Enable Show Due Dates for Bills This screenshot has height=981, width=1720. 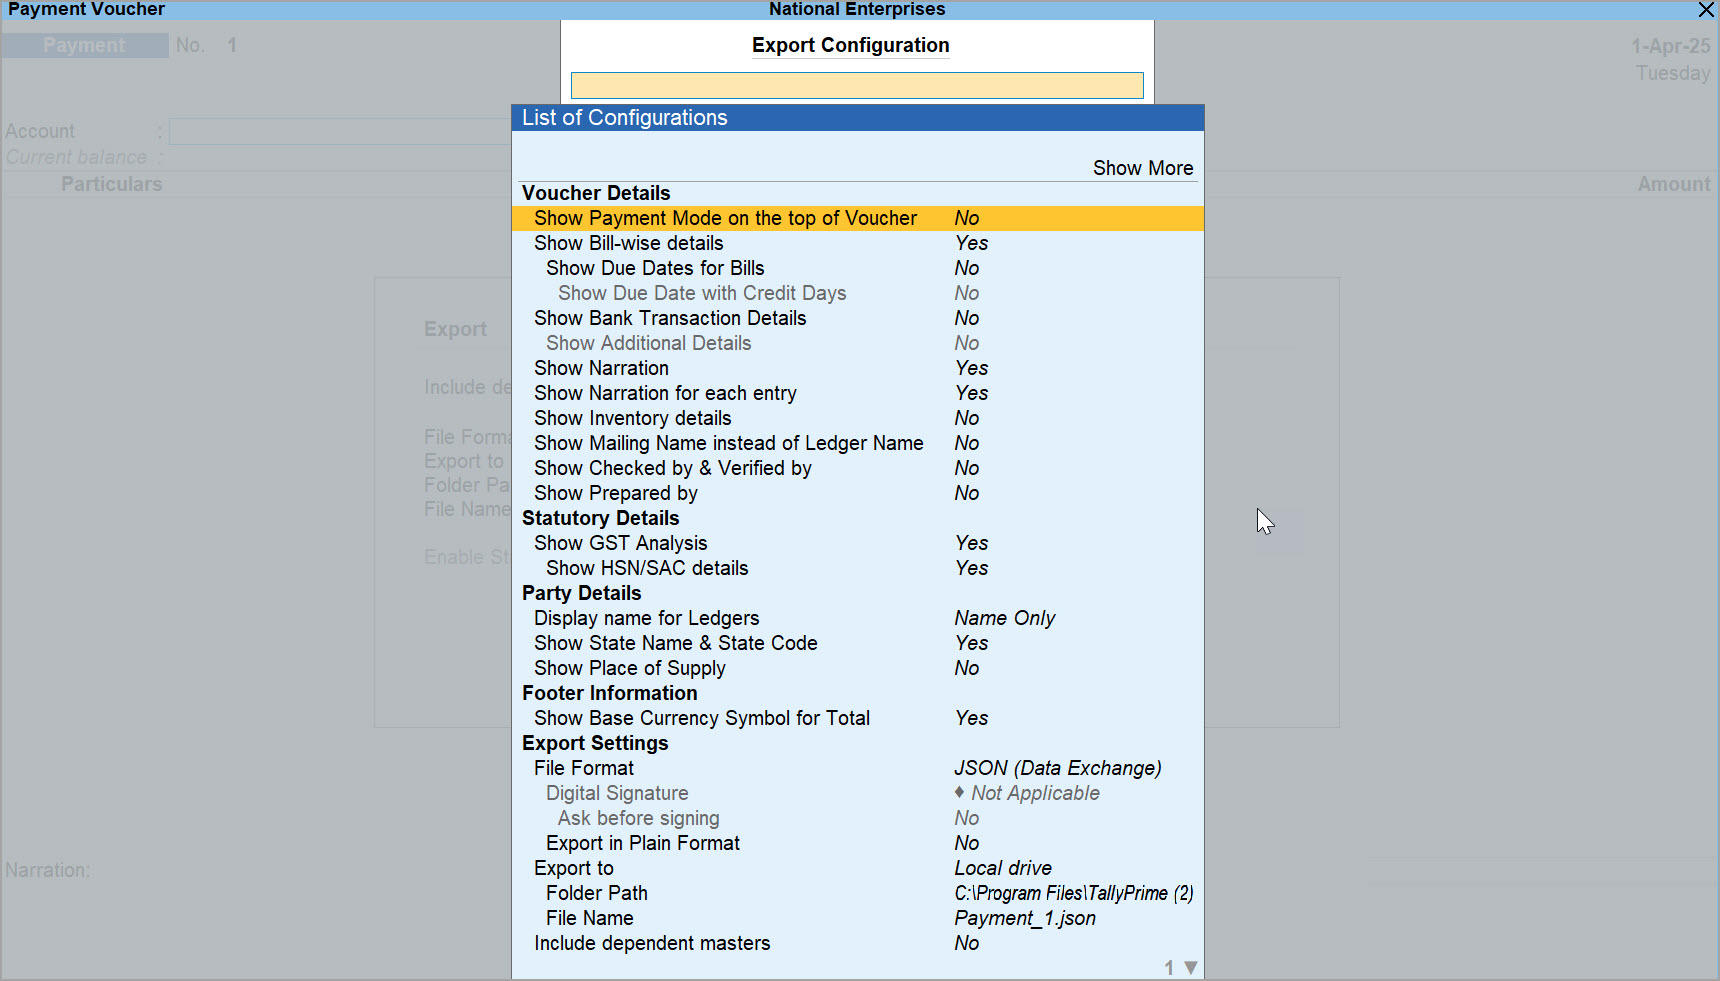(x=654, y=268)
